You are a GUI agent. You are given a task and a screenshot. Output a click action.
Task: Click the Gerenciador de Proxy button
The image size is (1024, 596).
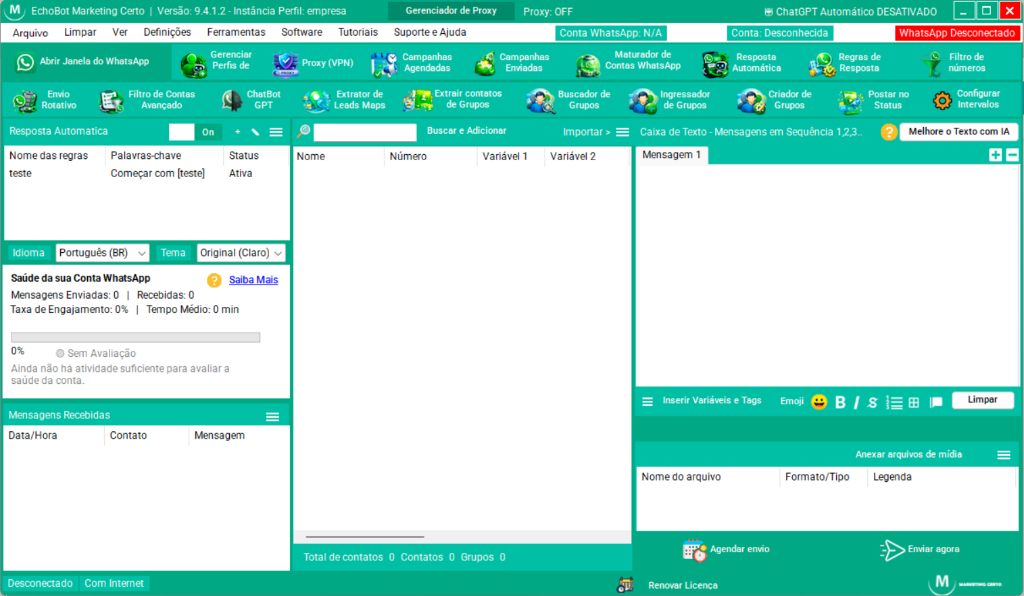point(451,11)
